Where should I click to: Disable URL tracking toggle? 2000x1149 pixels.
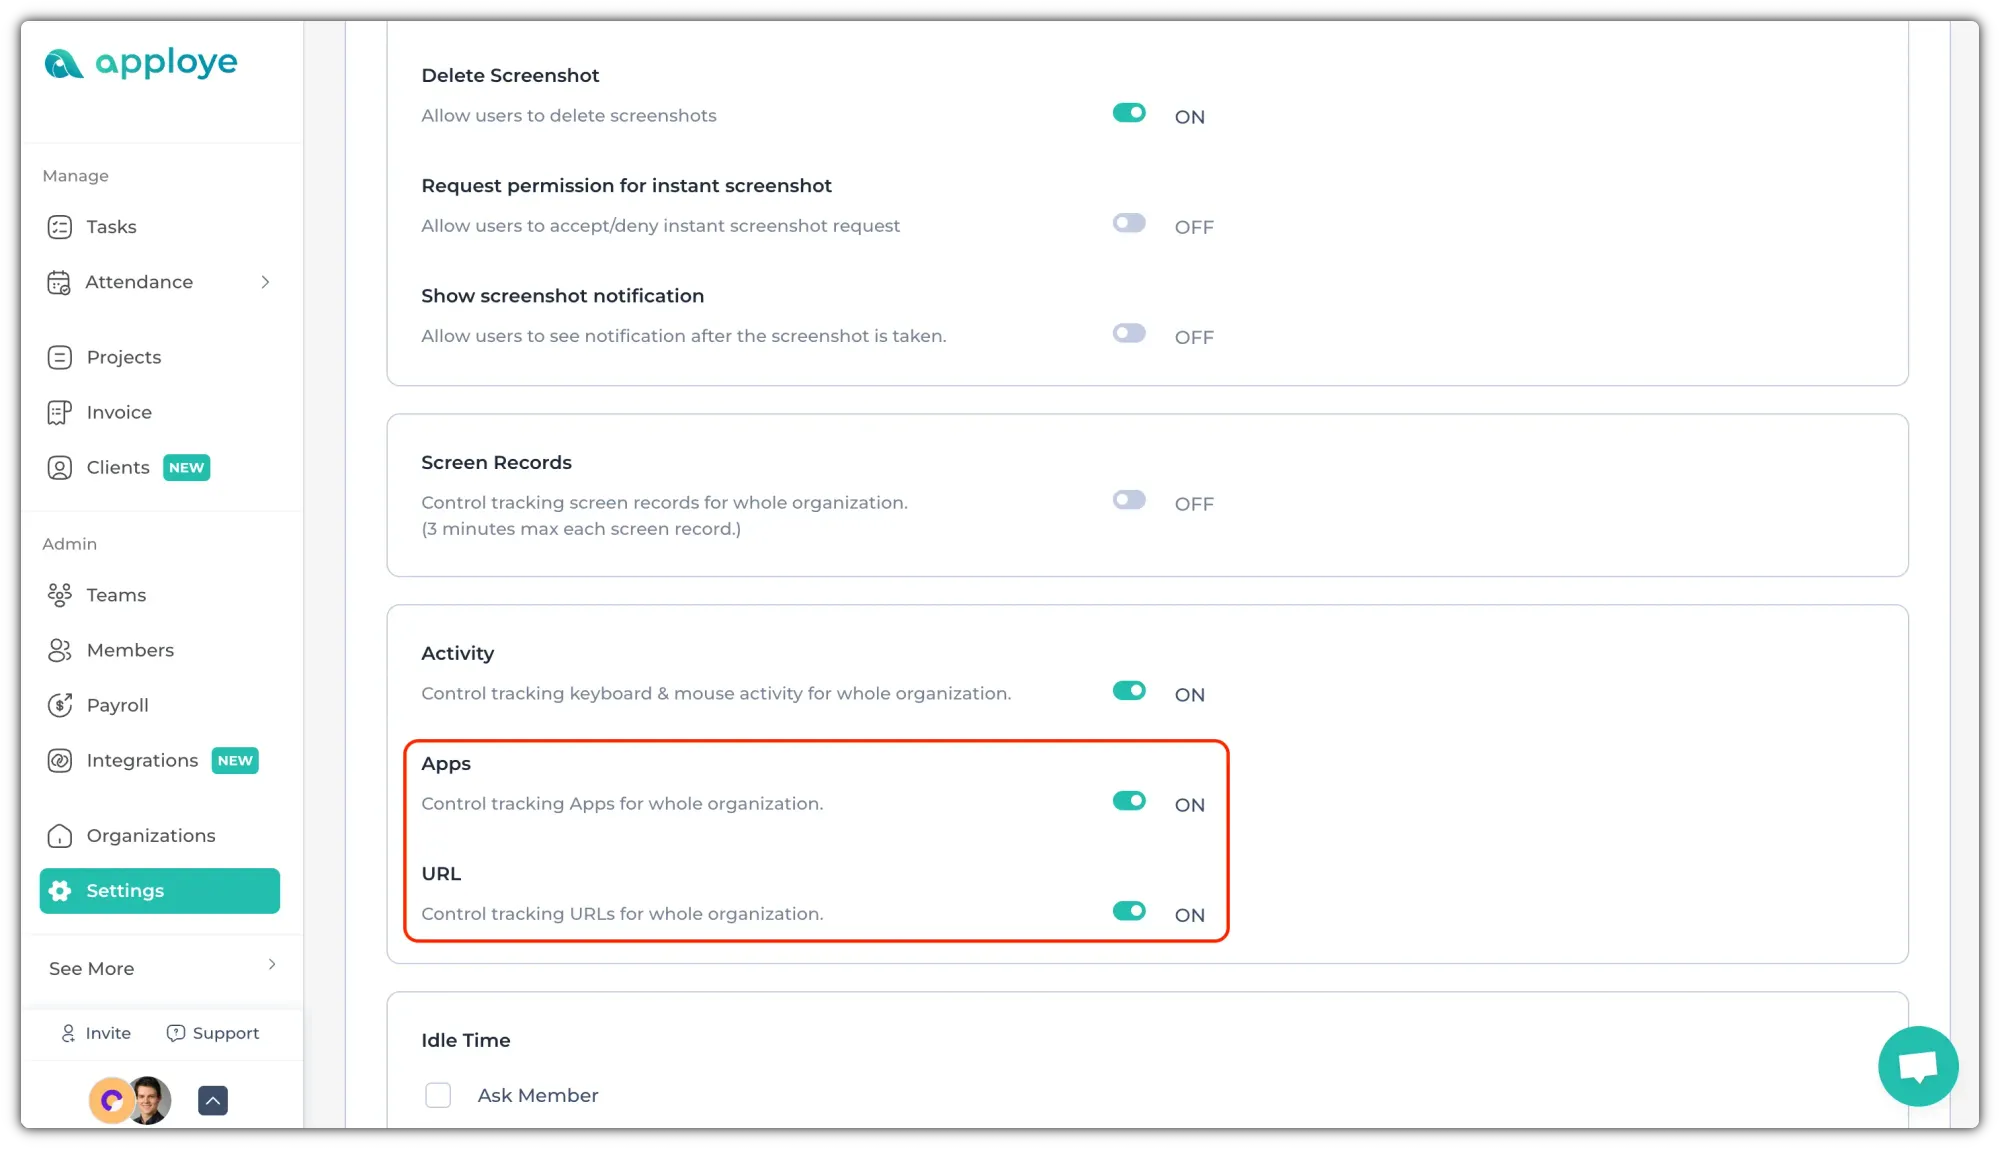tap(1129, 911)
